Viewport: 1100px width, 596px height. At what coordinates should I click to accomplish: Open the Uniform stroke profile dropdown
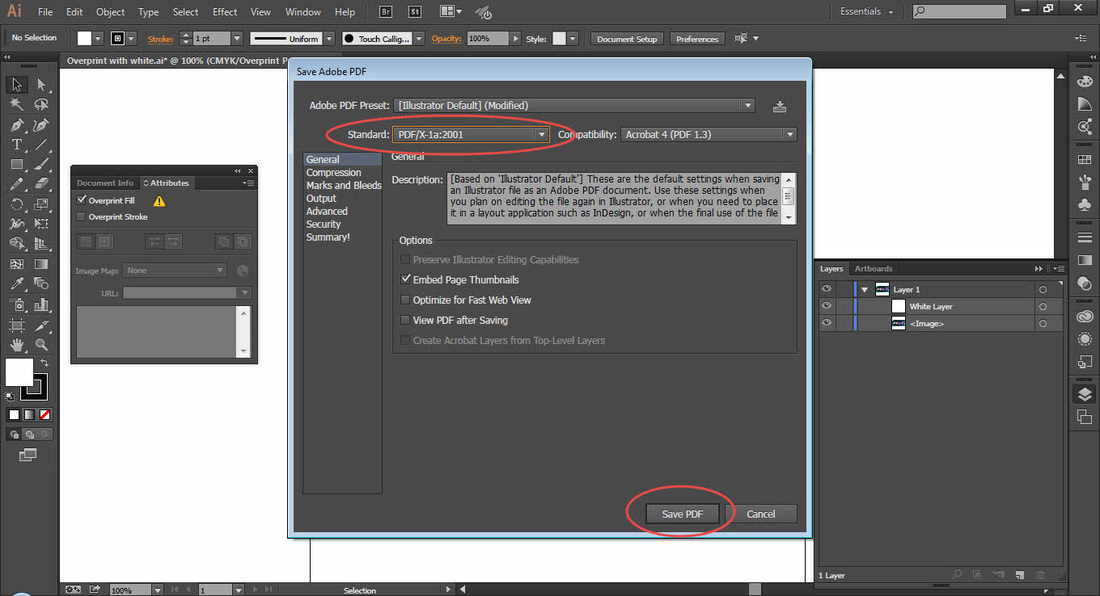(329, 39)
